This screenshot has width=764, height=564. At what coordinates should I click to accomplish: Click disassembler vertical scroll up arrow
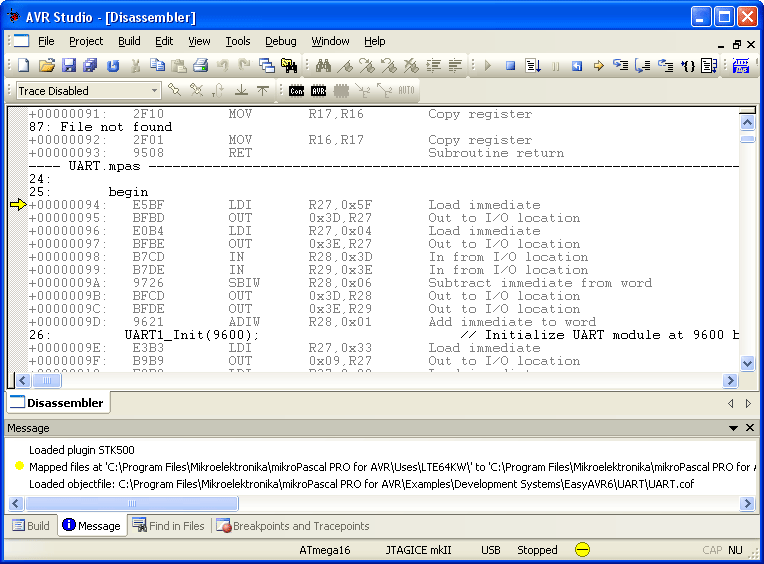[747, 122]
